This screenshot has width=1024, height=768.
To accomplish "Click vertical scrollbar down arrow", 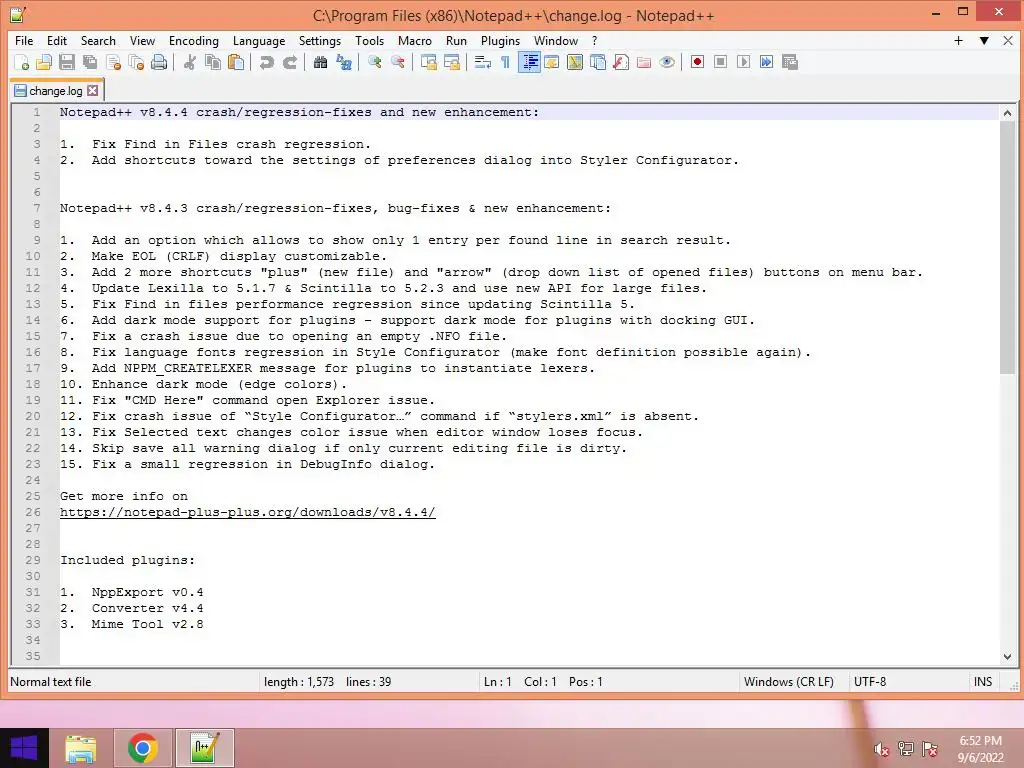I will pos(1007,657).
